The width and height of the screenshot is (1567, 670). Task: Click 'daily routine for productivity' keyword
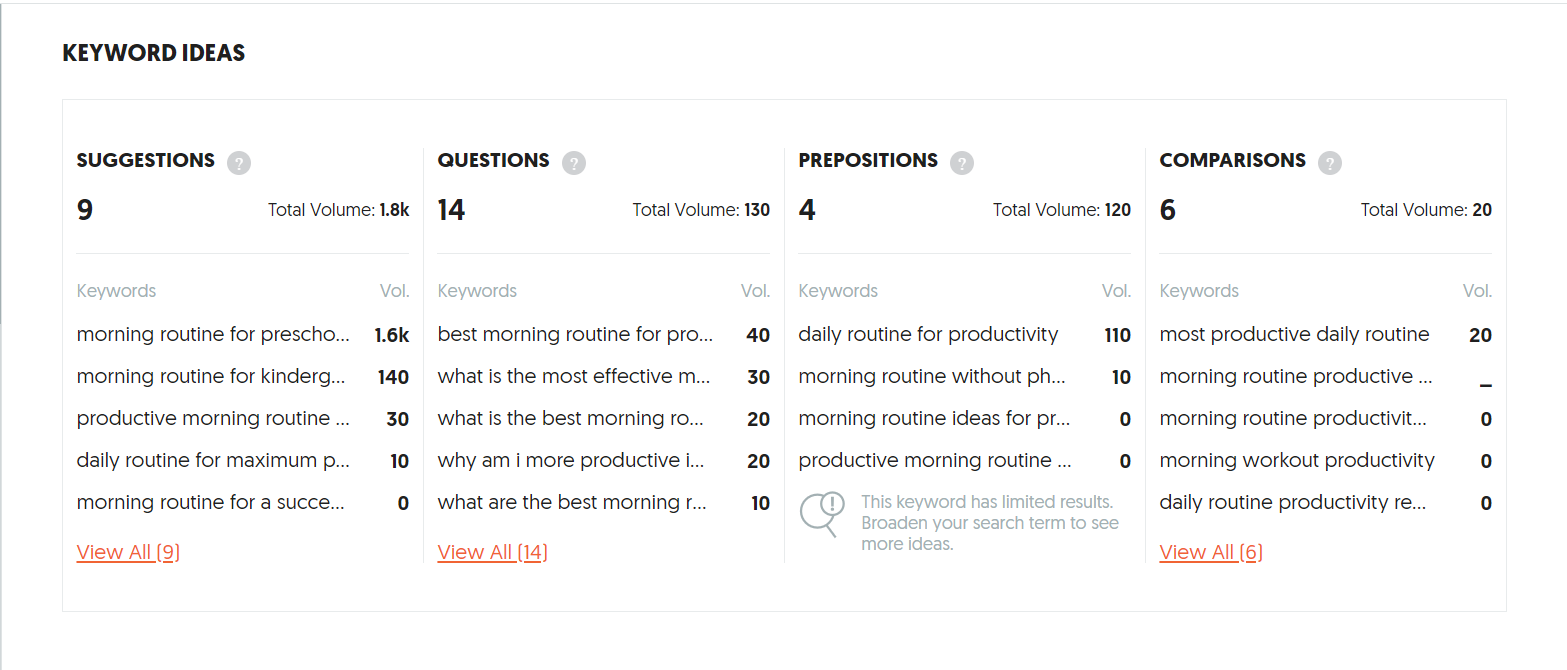[x=927, y=335]
